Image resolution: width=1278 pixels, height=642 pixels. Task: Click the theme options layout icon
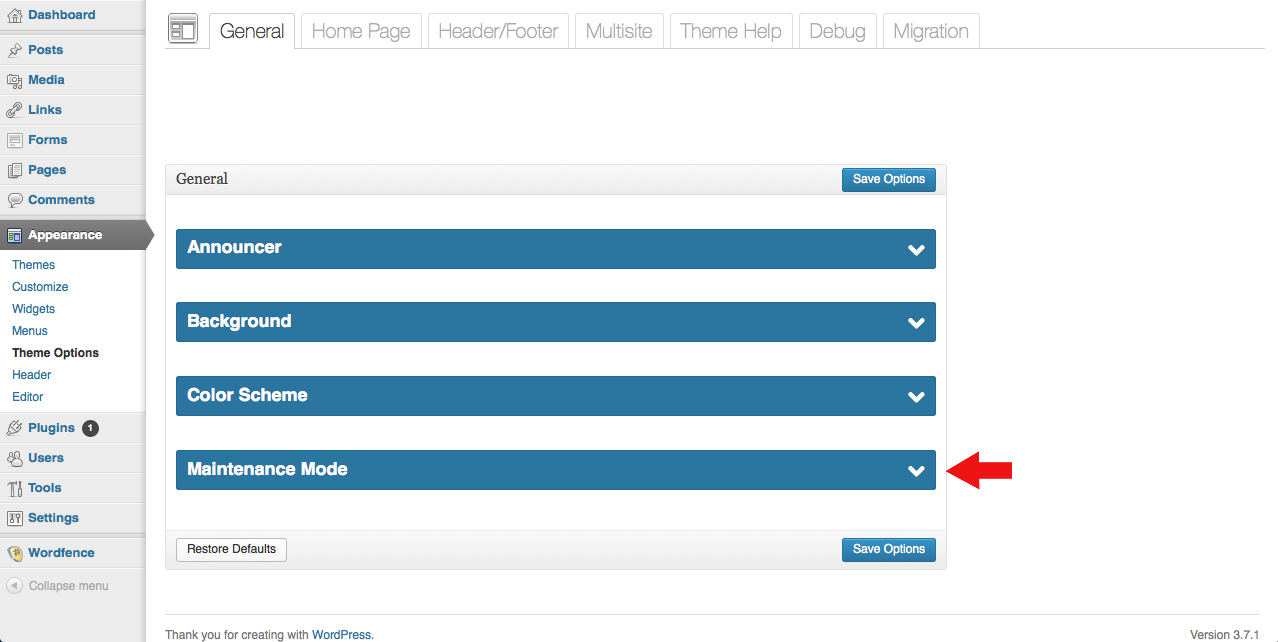[x=183, y=31]
